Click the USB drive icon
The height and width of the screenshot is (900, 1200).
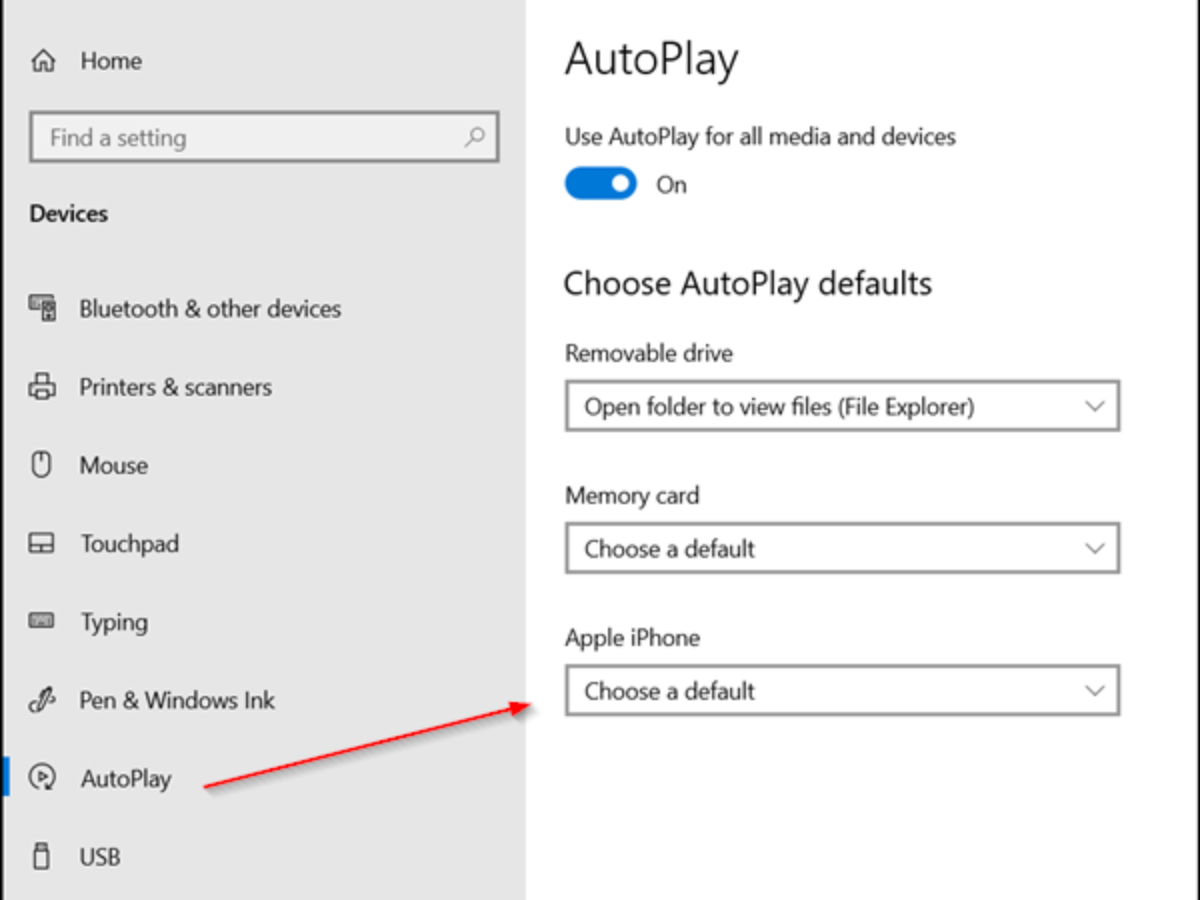coord(42,856)
